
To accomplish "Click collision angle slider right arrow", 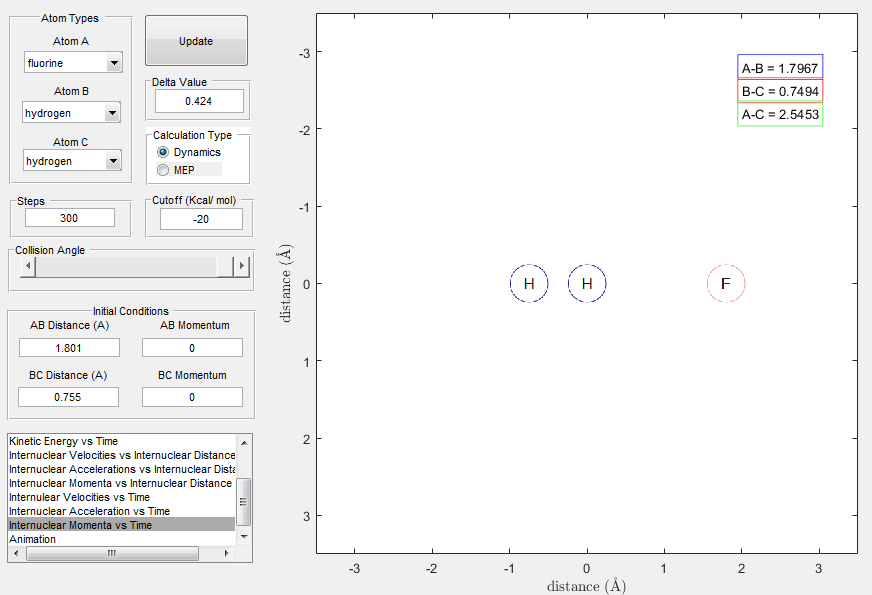I will point(241,266).
